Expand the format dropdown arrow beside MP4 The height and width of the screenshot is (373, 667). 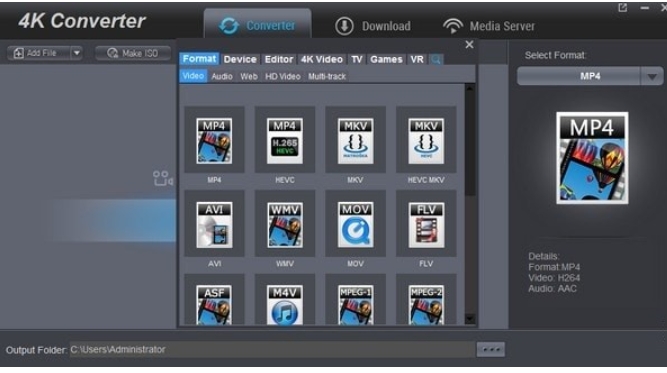652,77
